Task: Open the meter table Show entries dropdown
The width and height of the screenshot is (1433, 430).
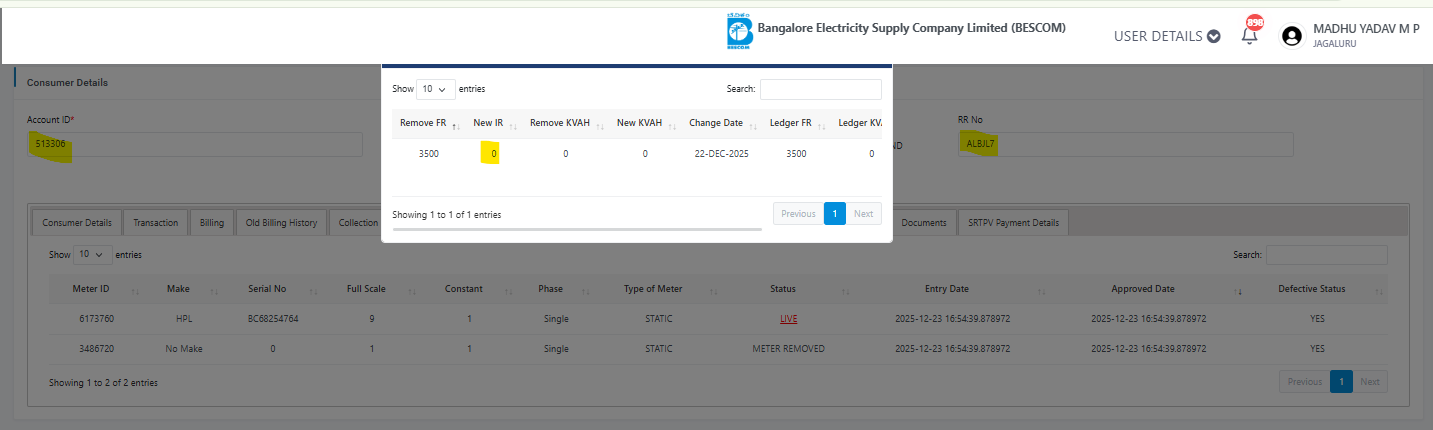Action: pos(93,255)
